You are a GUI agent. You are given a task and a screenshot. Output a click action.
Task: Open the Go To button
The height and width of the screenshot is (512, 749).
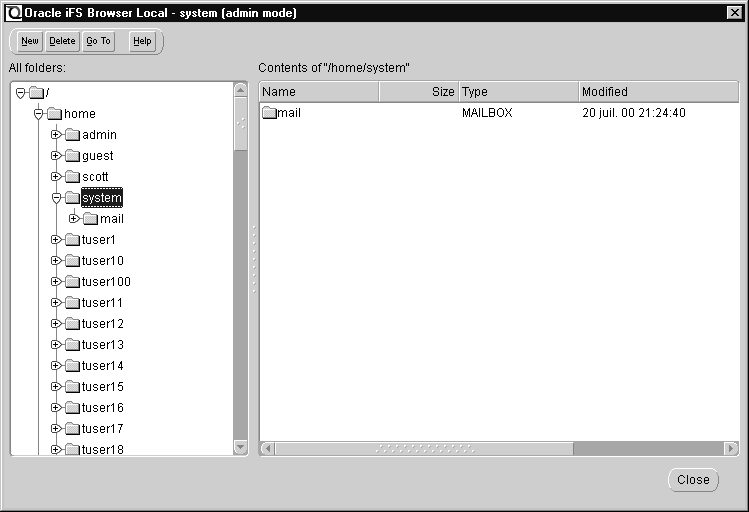click(98, 41)
